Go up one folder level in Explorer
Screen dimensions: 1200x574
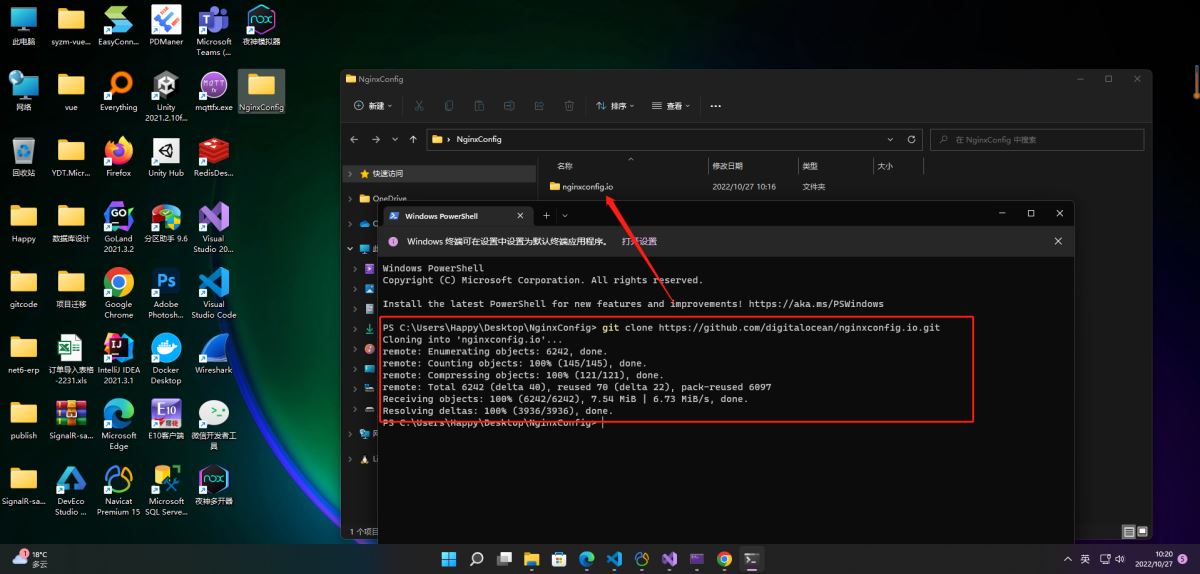[413, 140]
